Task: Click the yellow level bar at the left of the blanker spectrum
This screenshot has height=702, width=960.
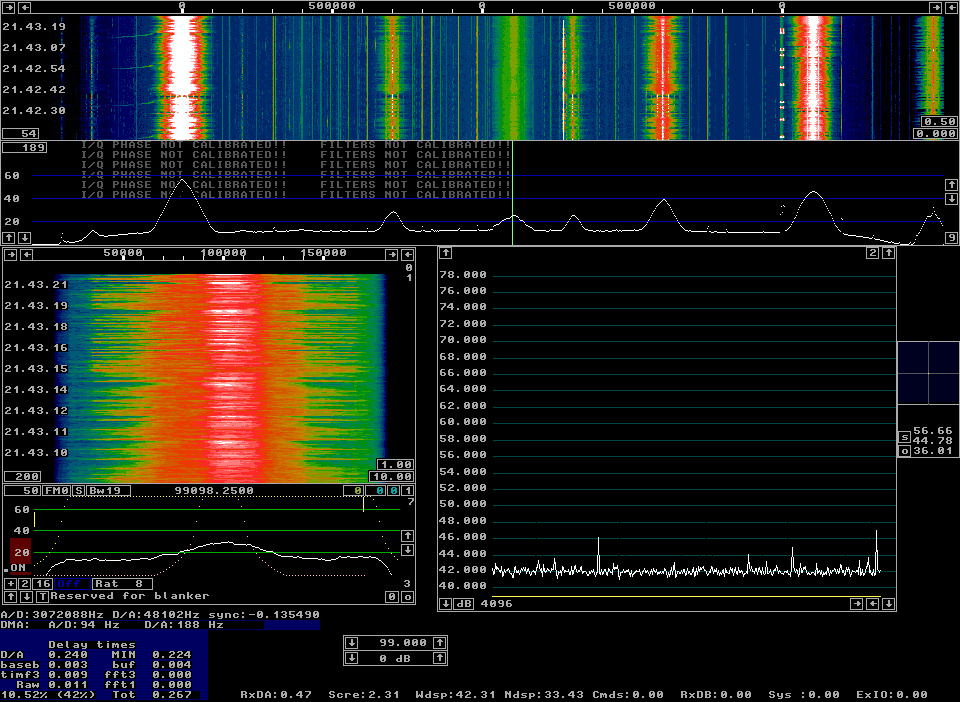Action: (x=34, y=519)
